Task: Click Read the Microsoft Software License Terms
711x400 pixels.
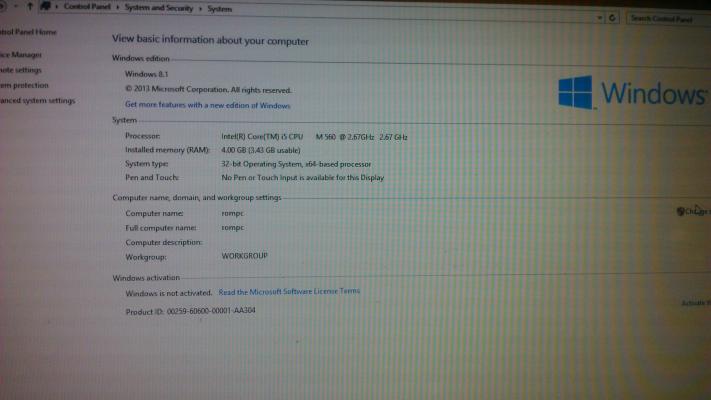Action: [x=289, y=292]
